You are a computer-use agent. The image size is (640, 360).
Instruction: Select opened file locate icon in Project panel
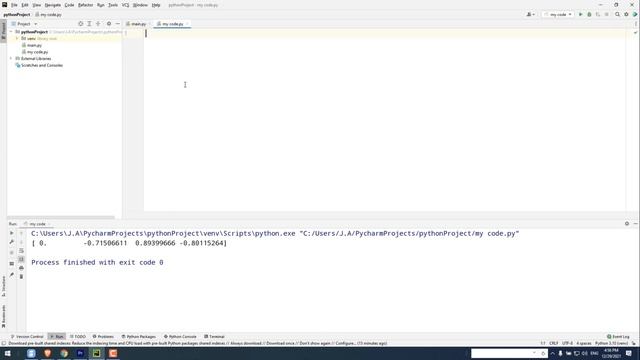click(x=80, y=24)
